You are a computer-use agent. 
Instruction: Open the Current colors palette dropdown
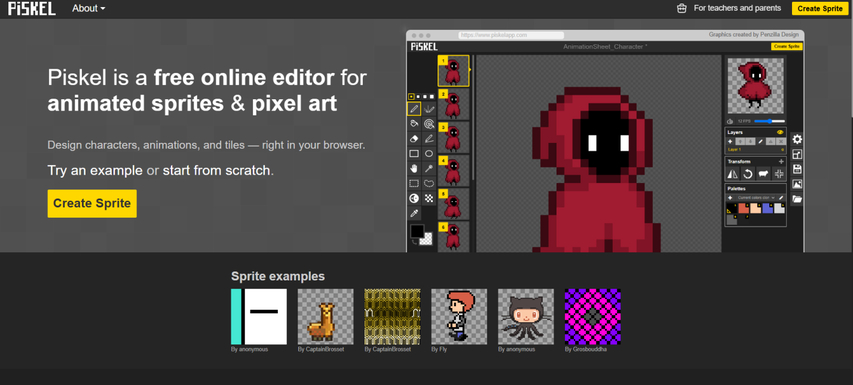point(756,197)
